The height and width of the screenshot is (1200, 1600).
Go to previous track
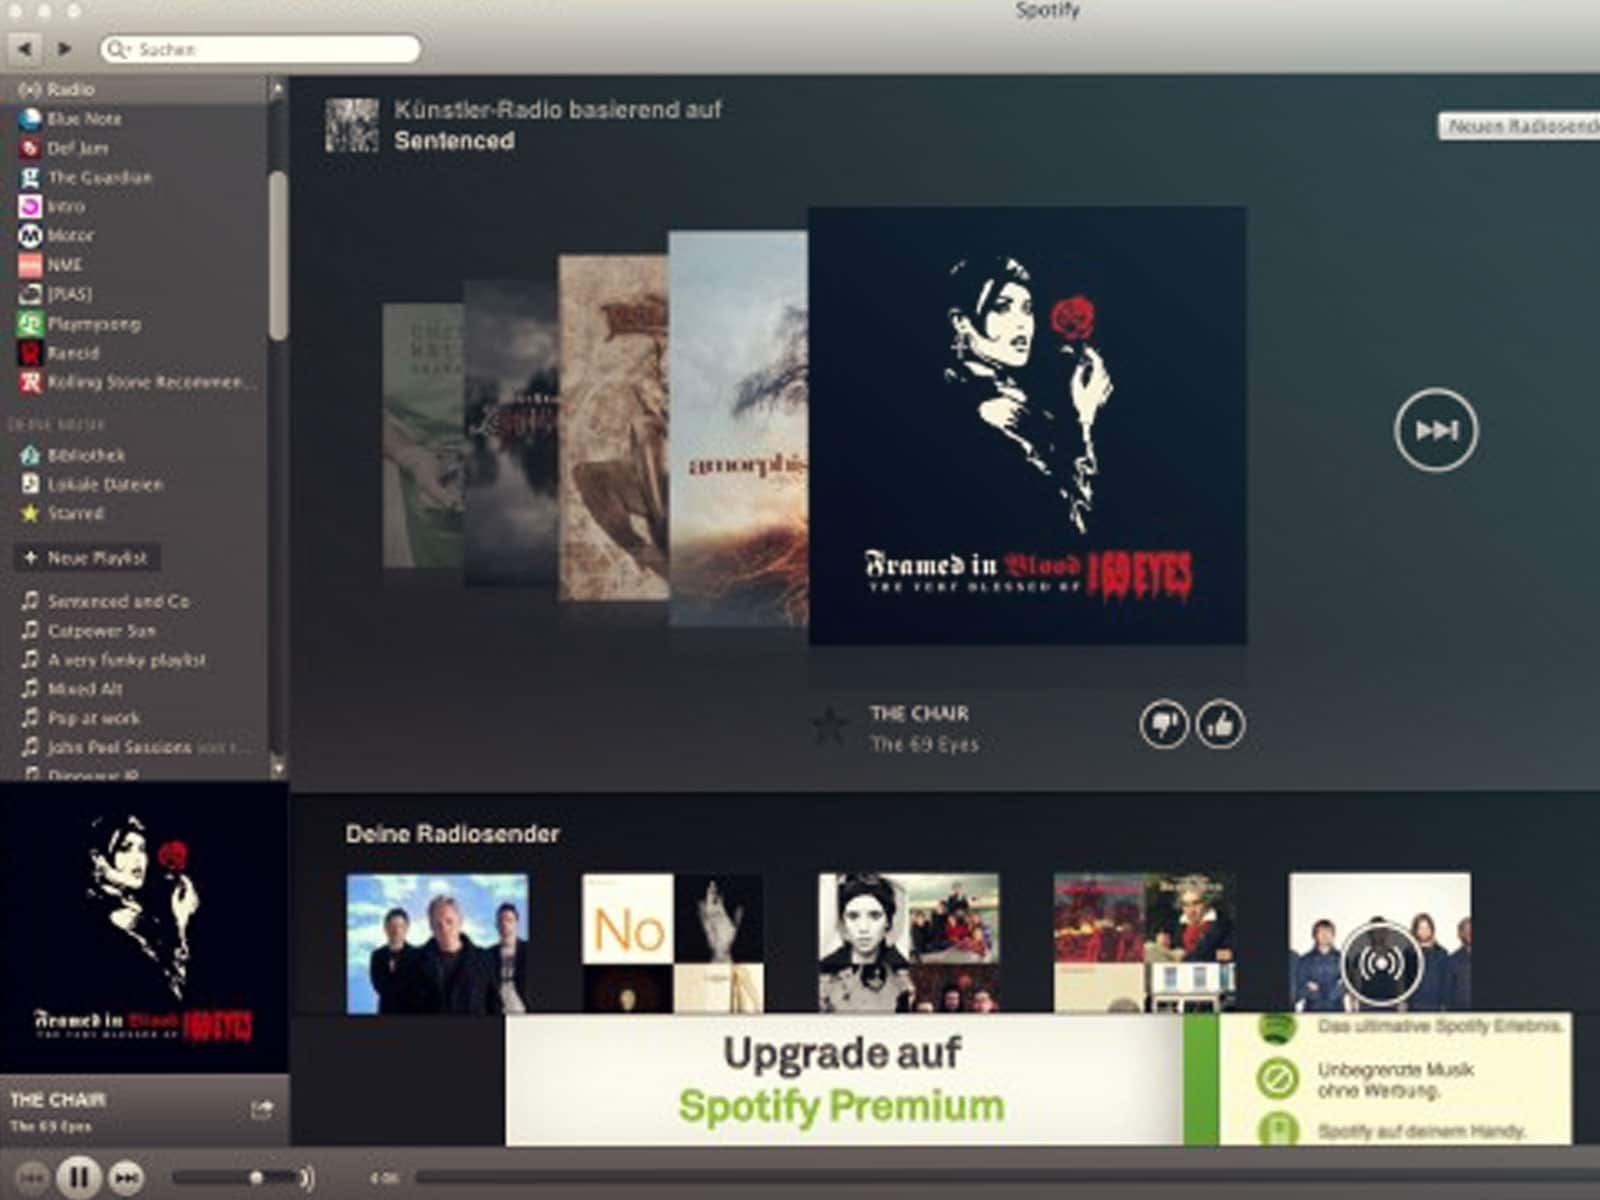click(x=32, y=1178)
